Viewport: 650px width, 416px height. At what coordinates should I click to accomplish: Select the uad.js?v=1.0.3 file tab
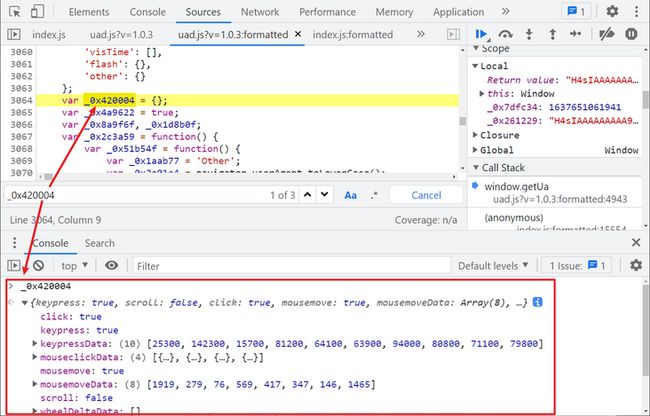(121, 34)
